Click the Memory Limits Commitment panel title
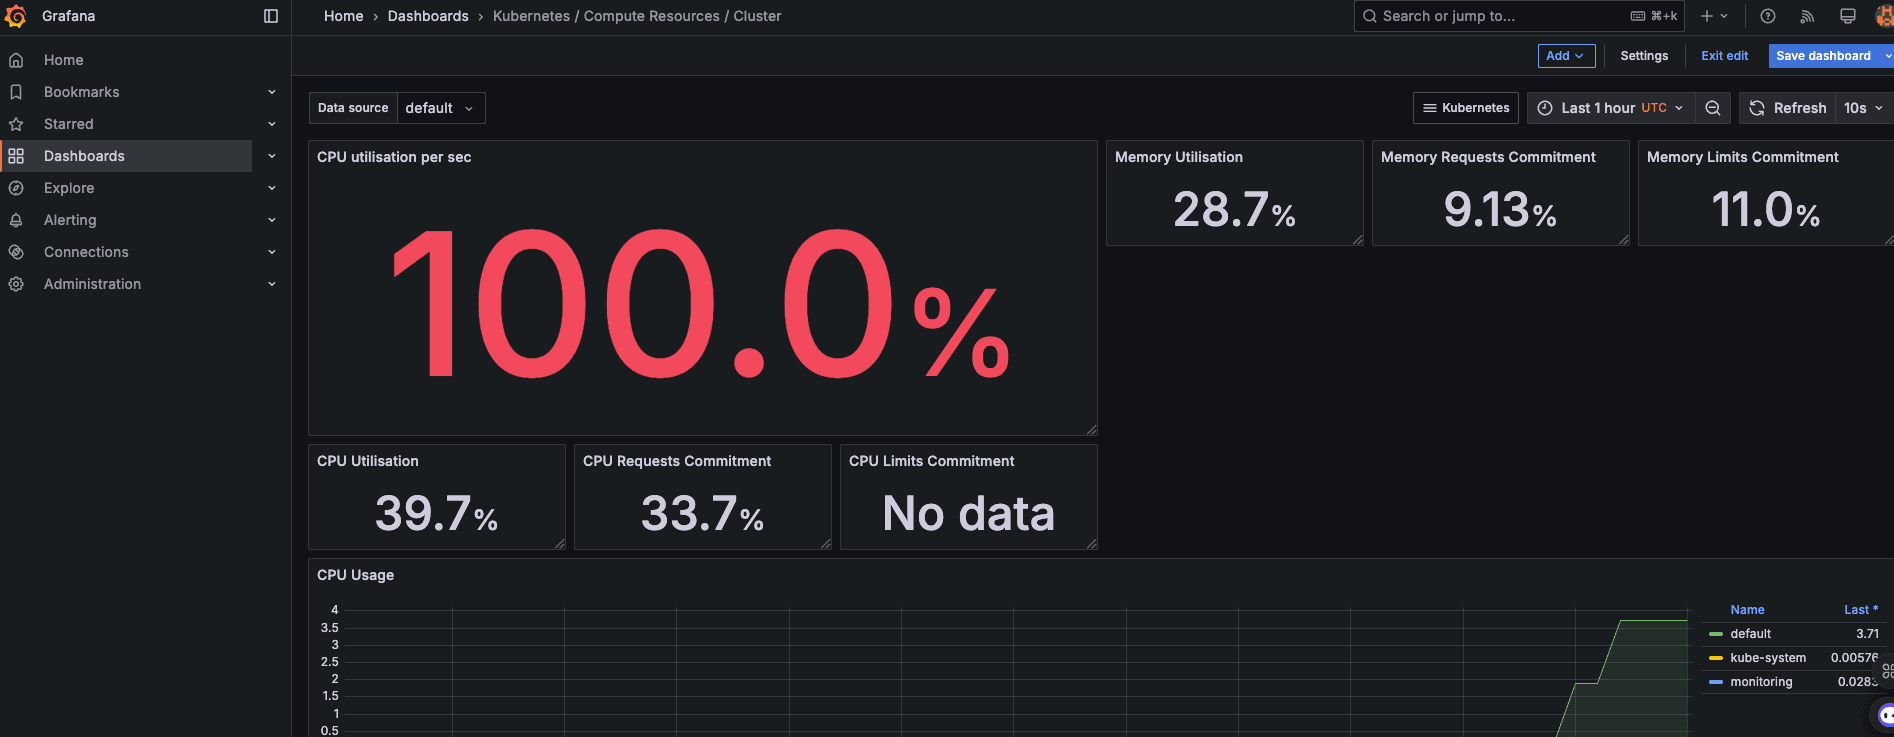Screen dimensions: 1894x737 pos(1743,157)
